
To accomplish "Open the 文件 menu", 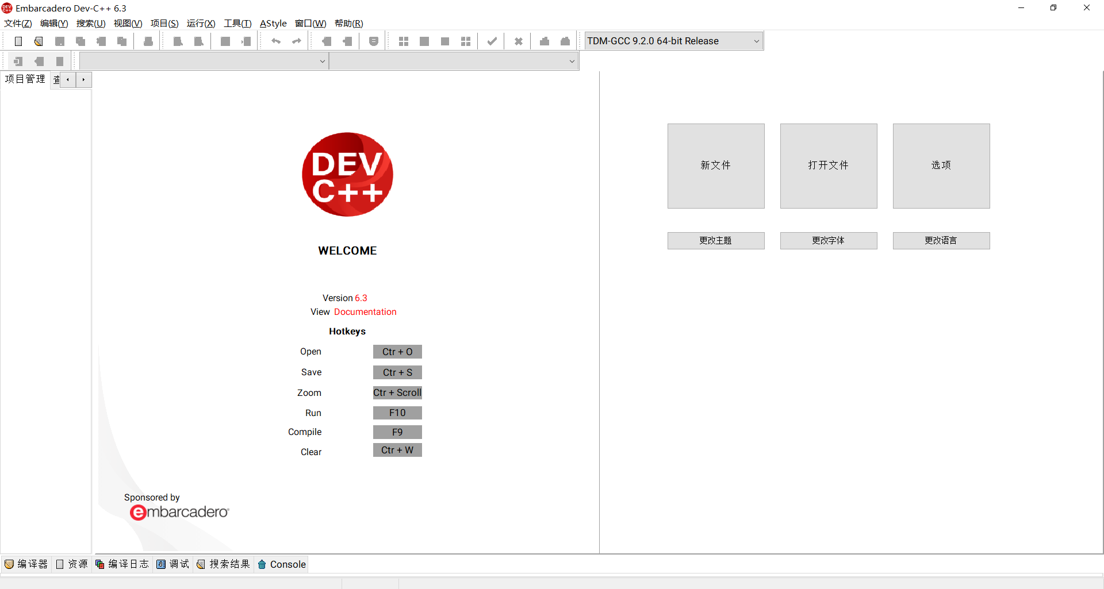I will tap(18, 23).
